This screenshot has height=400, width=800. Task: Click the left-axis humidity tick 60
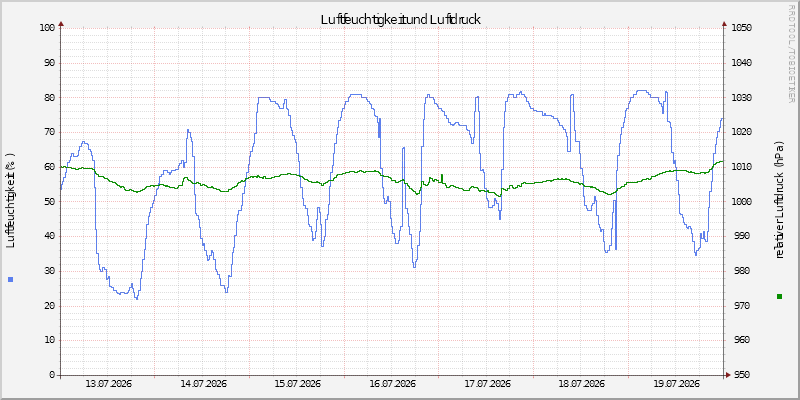(49, 167)
